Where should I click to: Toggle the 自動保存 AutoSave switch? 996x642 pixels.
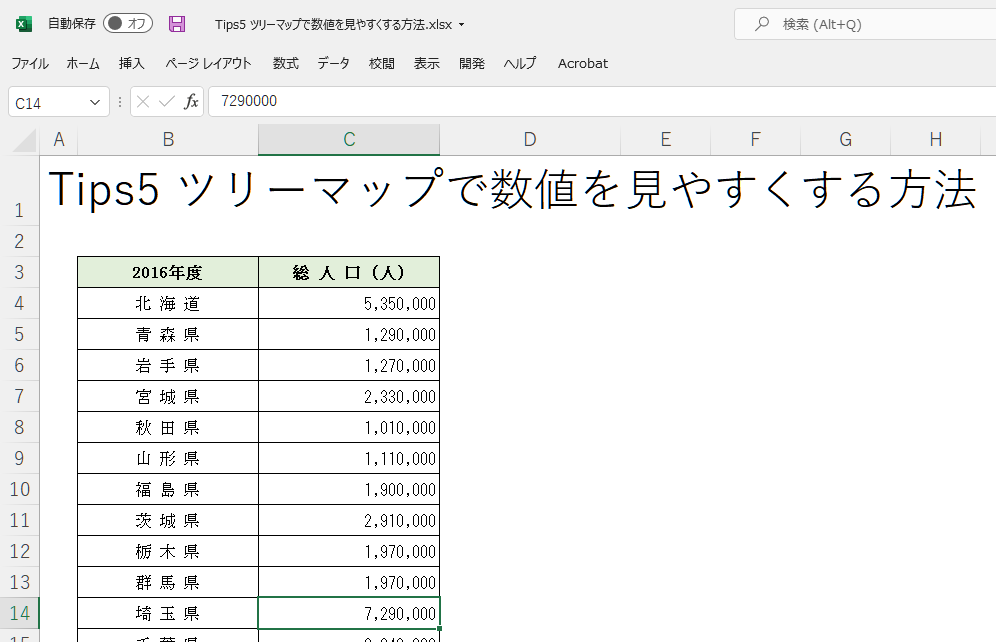click(127, 24)
